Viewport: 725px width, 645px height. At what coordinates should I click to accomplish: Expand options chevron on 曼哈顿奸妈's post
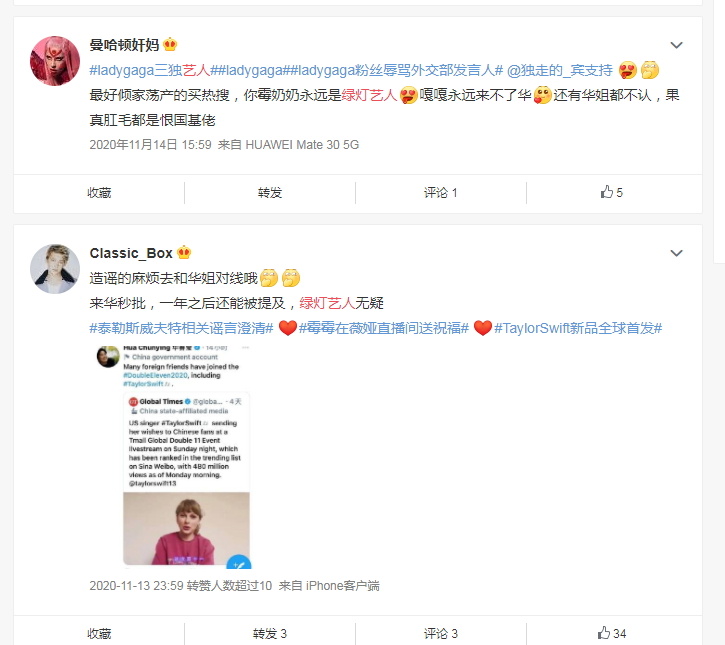click(676, 45)
